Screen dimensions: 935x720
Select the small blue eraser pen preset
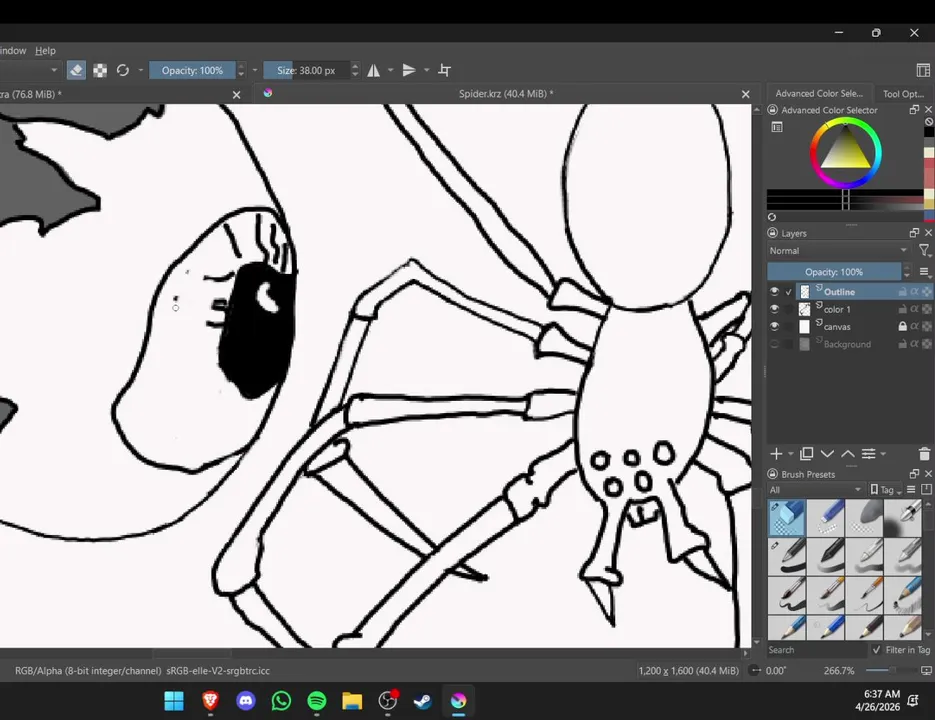tap(825, 518)
